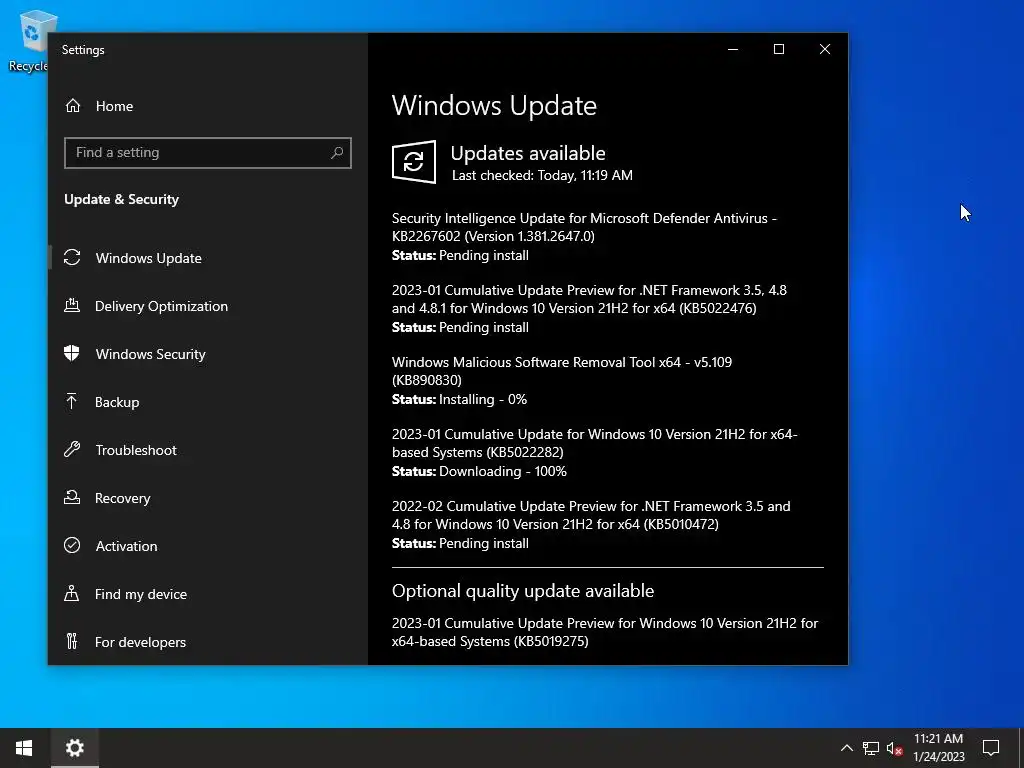
Task: Click the Find a setting search box
Action: (x=208, y=153)
